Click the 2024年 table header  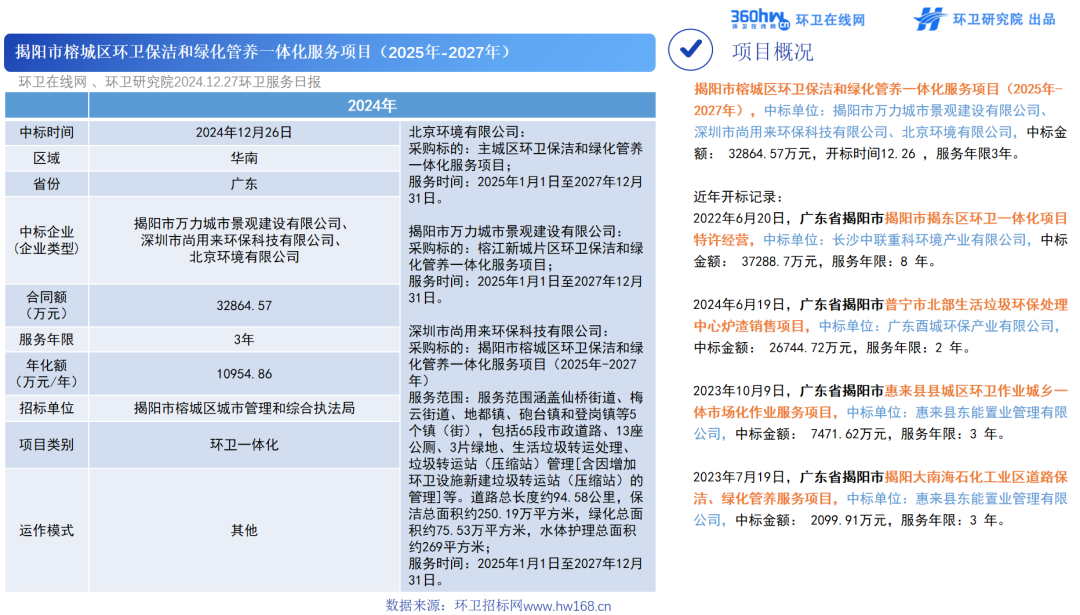pos(372,105)
